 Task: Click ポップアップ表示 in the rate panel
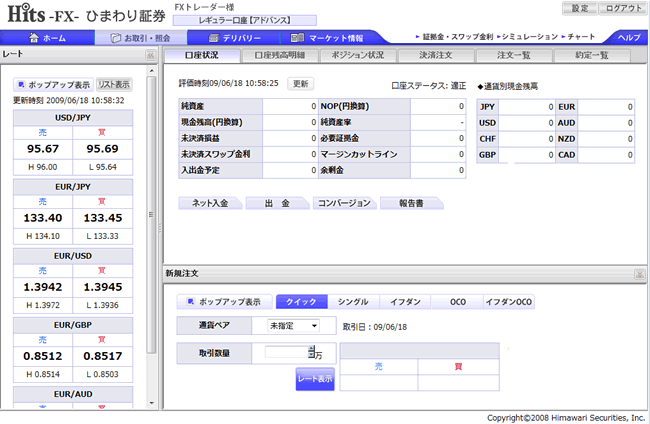click(53, 85)
